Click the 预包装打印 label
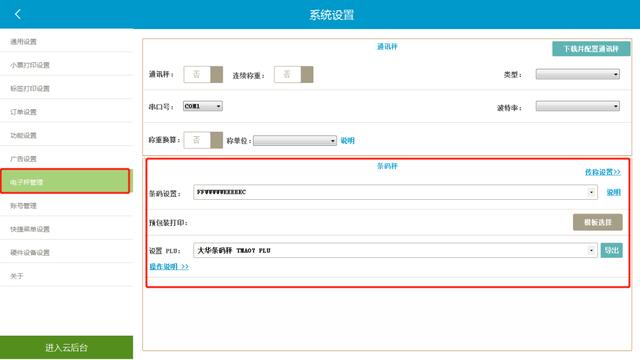 [x=168, y=222]
